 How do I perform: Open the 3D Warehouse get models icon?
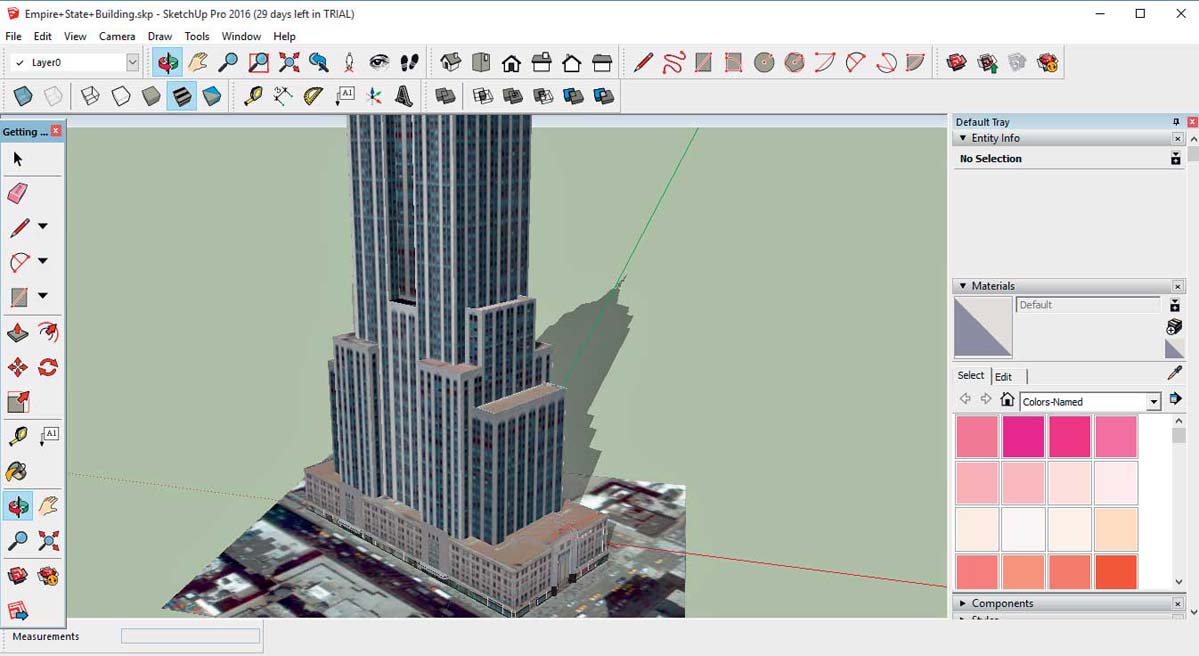tap(957, 63)
